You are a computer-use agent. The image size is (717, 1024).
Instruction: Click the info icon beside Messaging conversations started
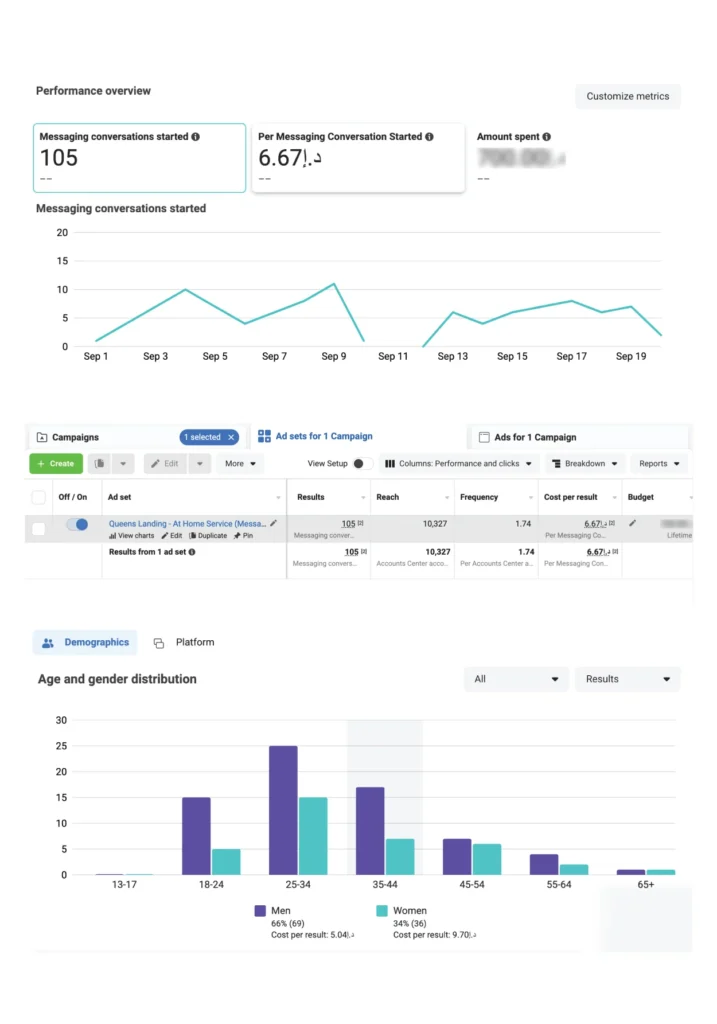tap(195, 137)
